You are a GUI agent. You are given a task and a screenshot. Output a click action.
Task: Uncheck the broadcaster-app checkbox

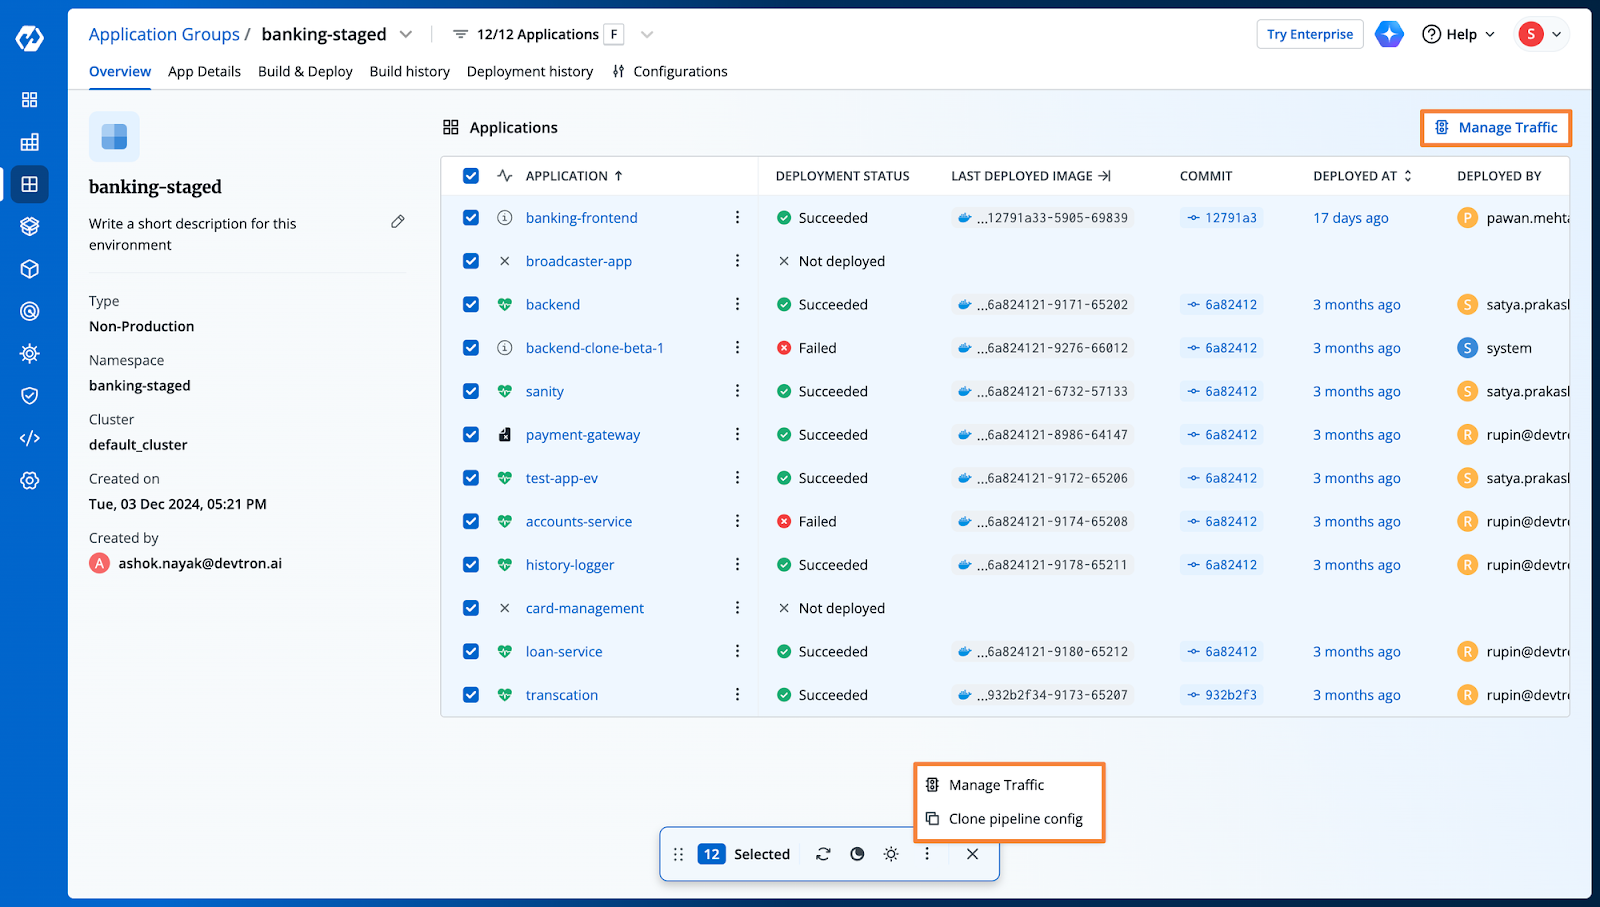[471, 261]
